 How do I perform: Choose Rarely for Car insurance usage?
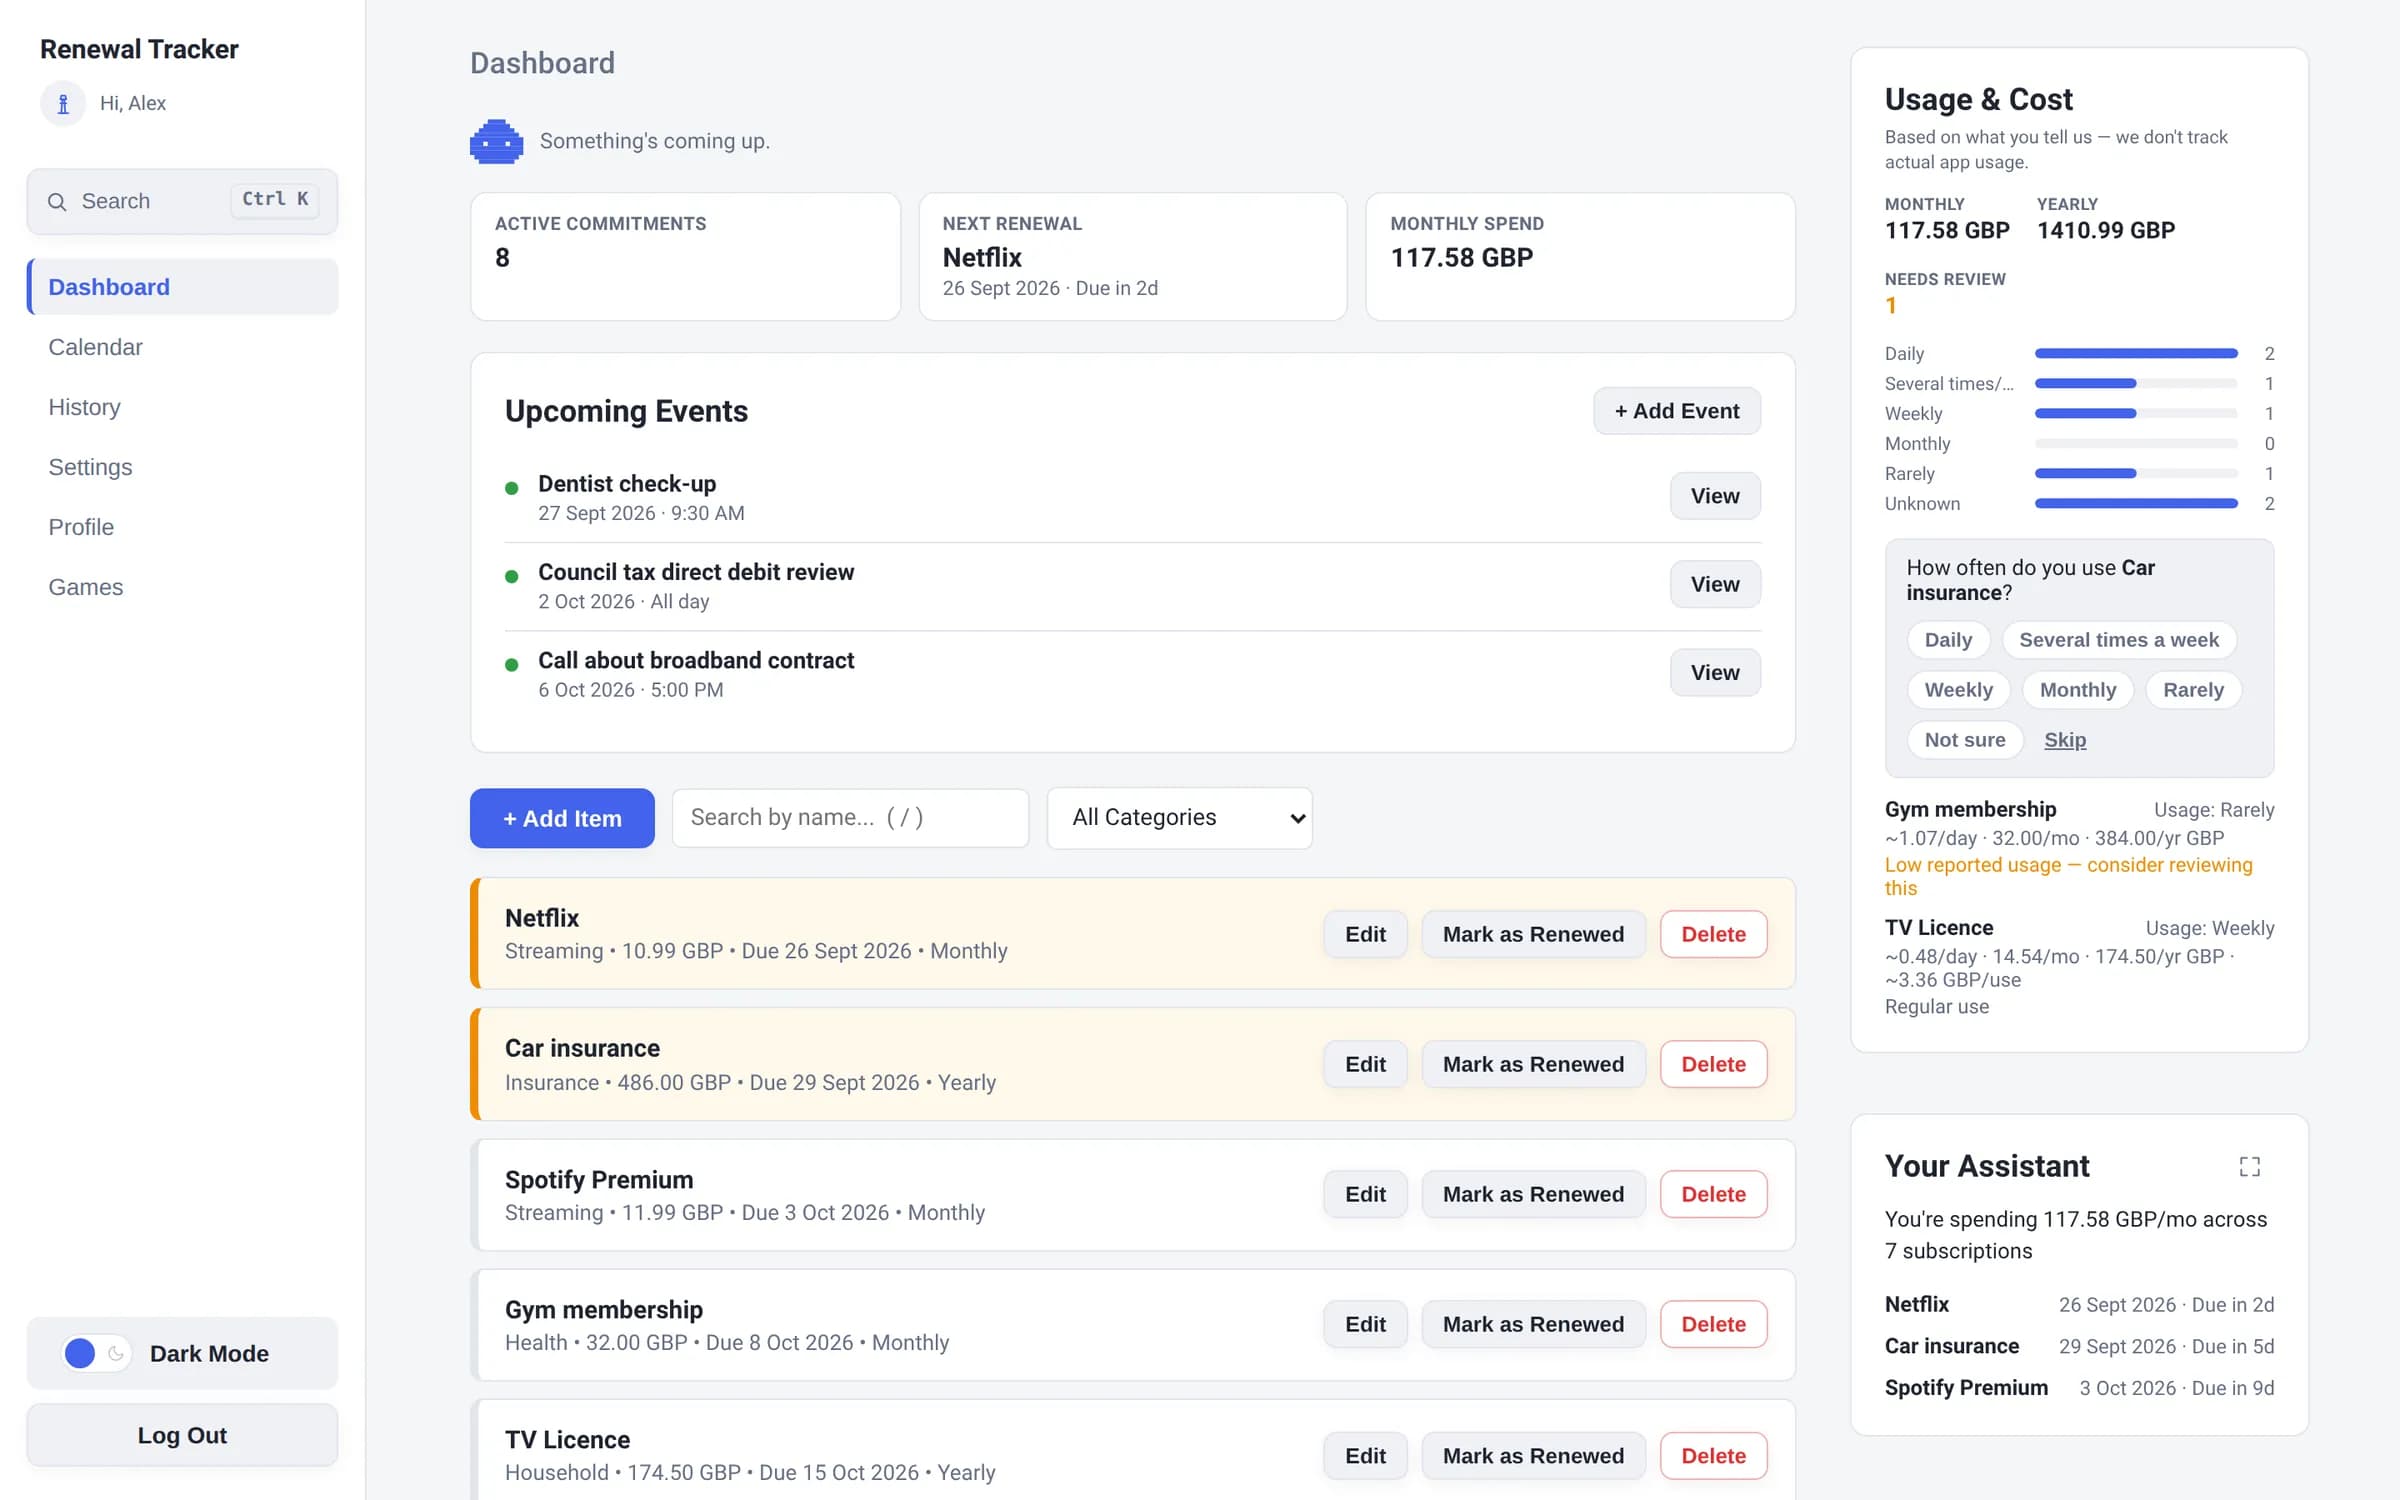pyautogui.click(x=2193, y=690)
